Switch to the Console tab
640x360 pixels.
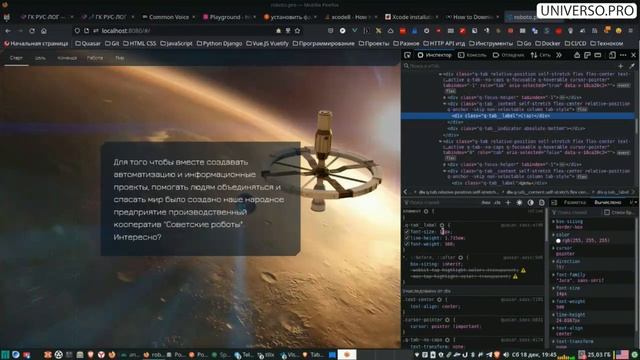[x=472, y=55]
